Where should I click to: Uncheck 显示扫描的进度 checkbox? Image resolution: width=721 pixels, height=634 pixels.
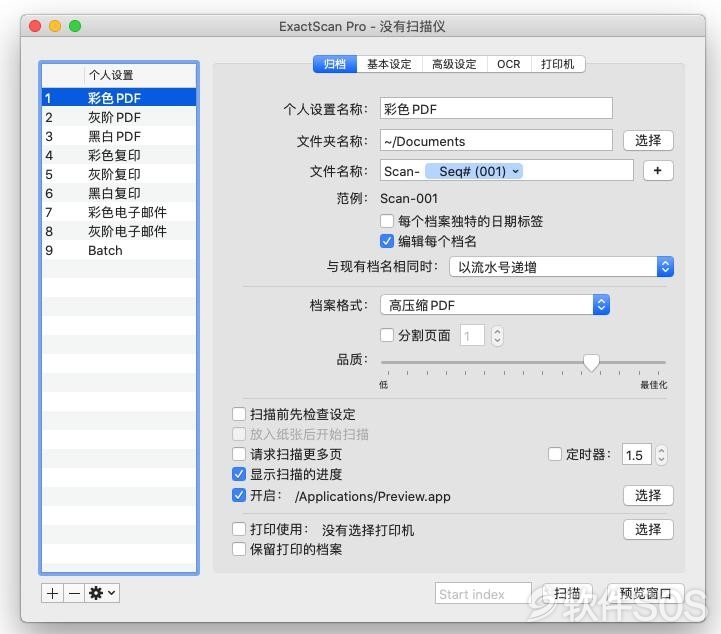239,474
